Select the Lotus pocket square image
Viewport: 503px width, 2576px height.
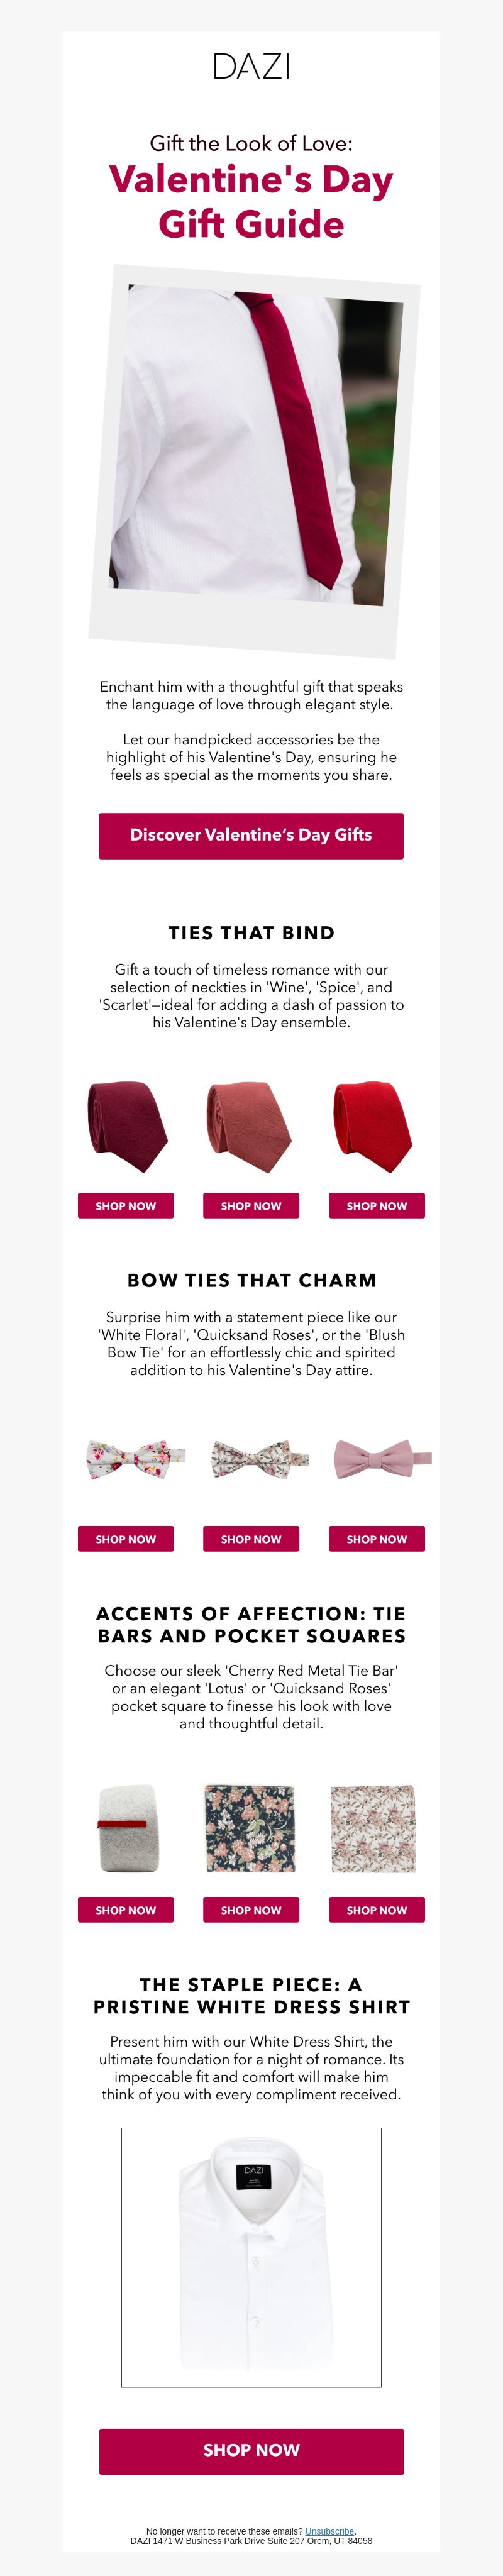click(251, 1827)
